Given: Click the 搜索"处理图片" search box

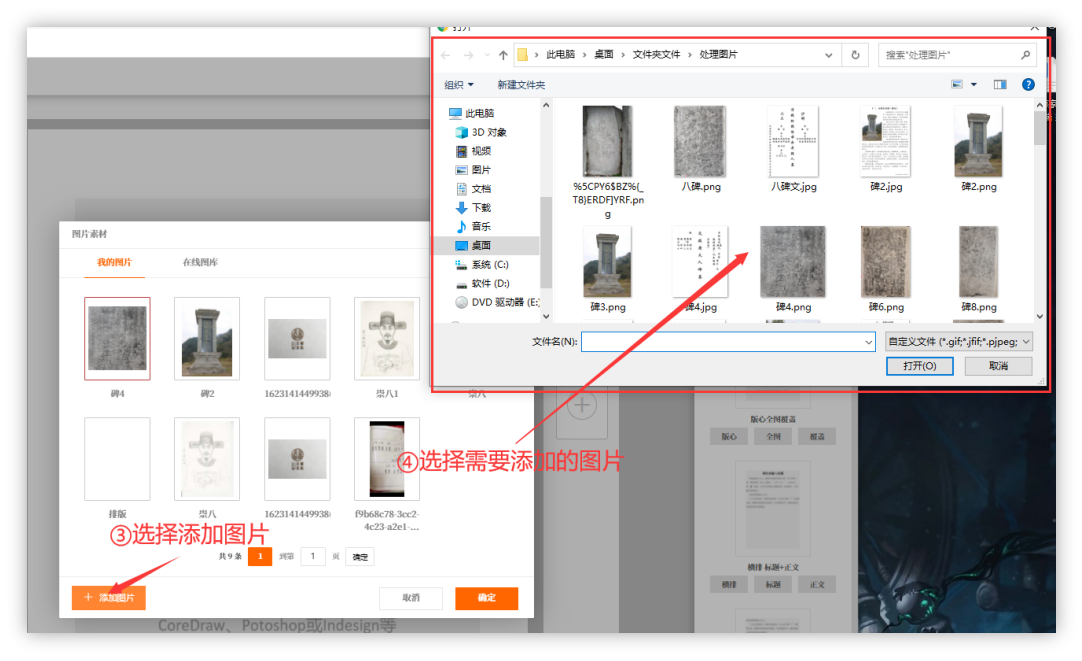Looking at the screenshot, I should (x=958, y=55).
